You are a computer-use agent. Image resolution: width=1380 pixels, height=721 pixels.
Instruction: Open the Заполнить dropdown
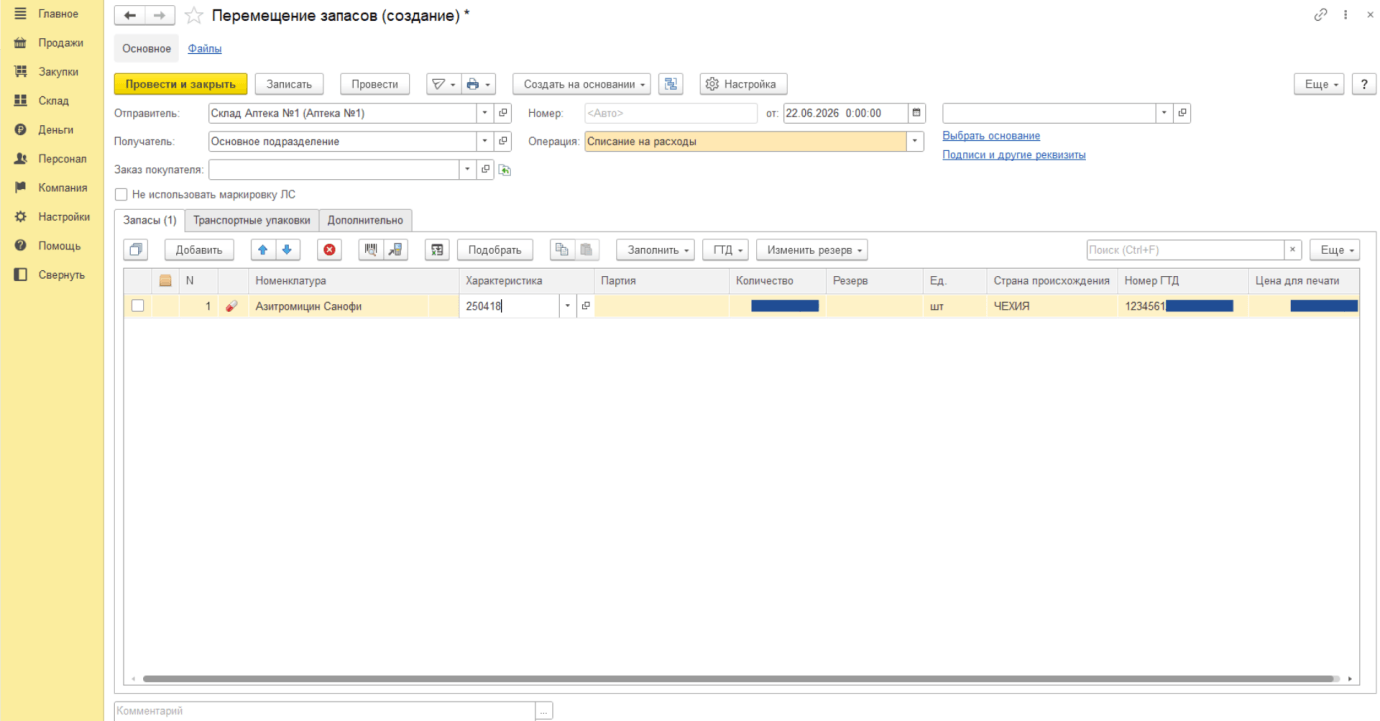(655, 250)
